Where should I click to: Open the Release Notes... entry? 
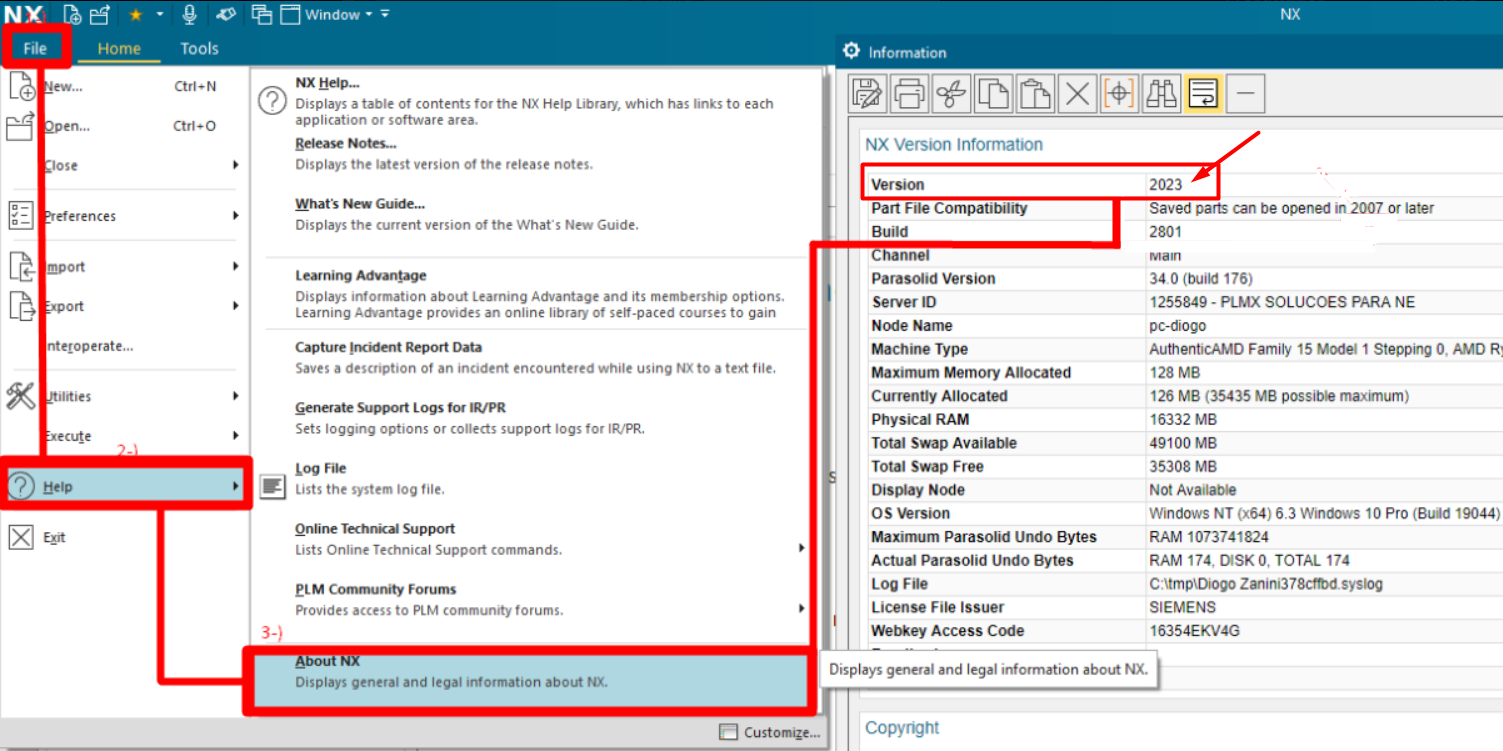click(x=345, y=143)
